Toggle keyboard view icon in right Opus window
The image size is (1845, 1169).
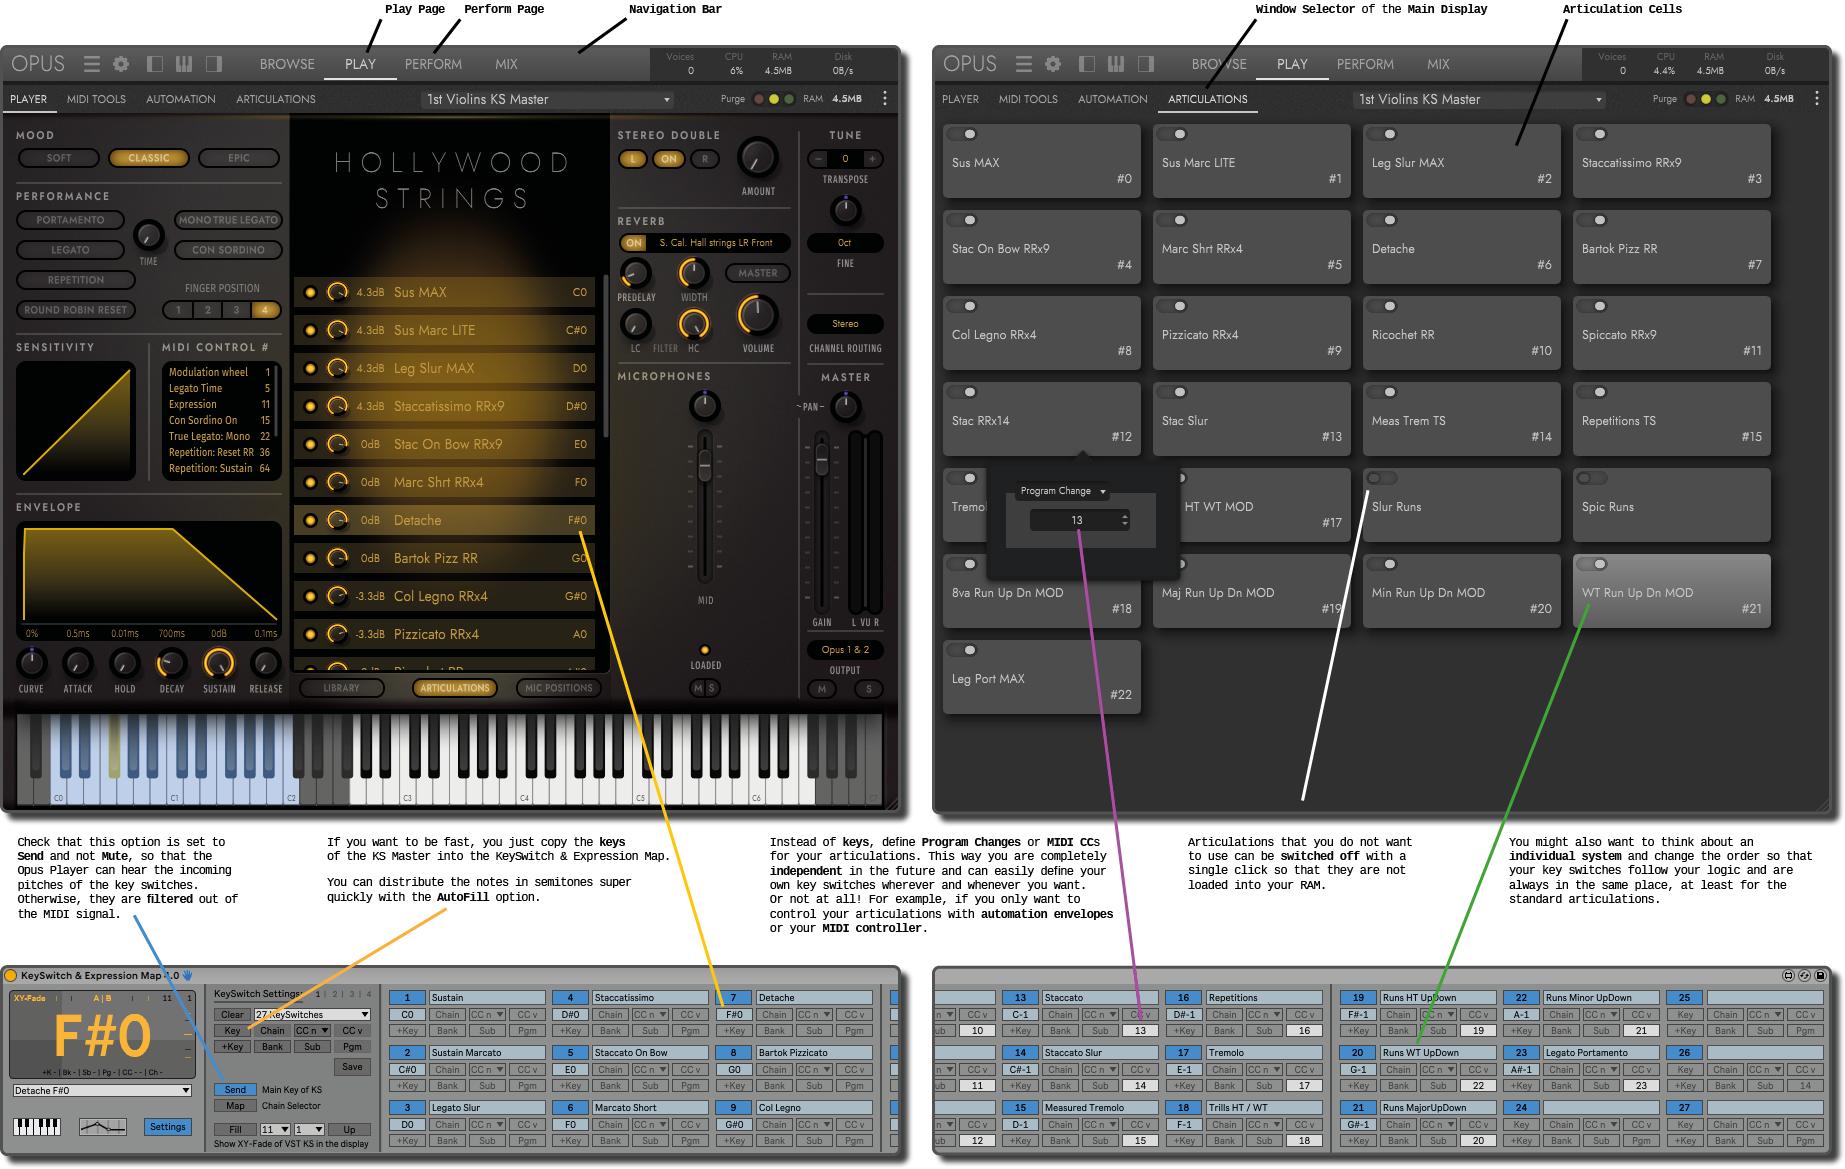tap(1116, 64)
